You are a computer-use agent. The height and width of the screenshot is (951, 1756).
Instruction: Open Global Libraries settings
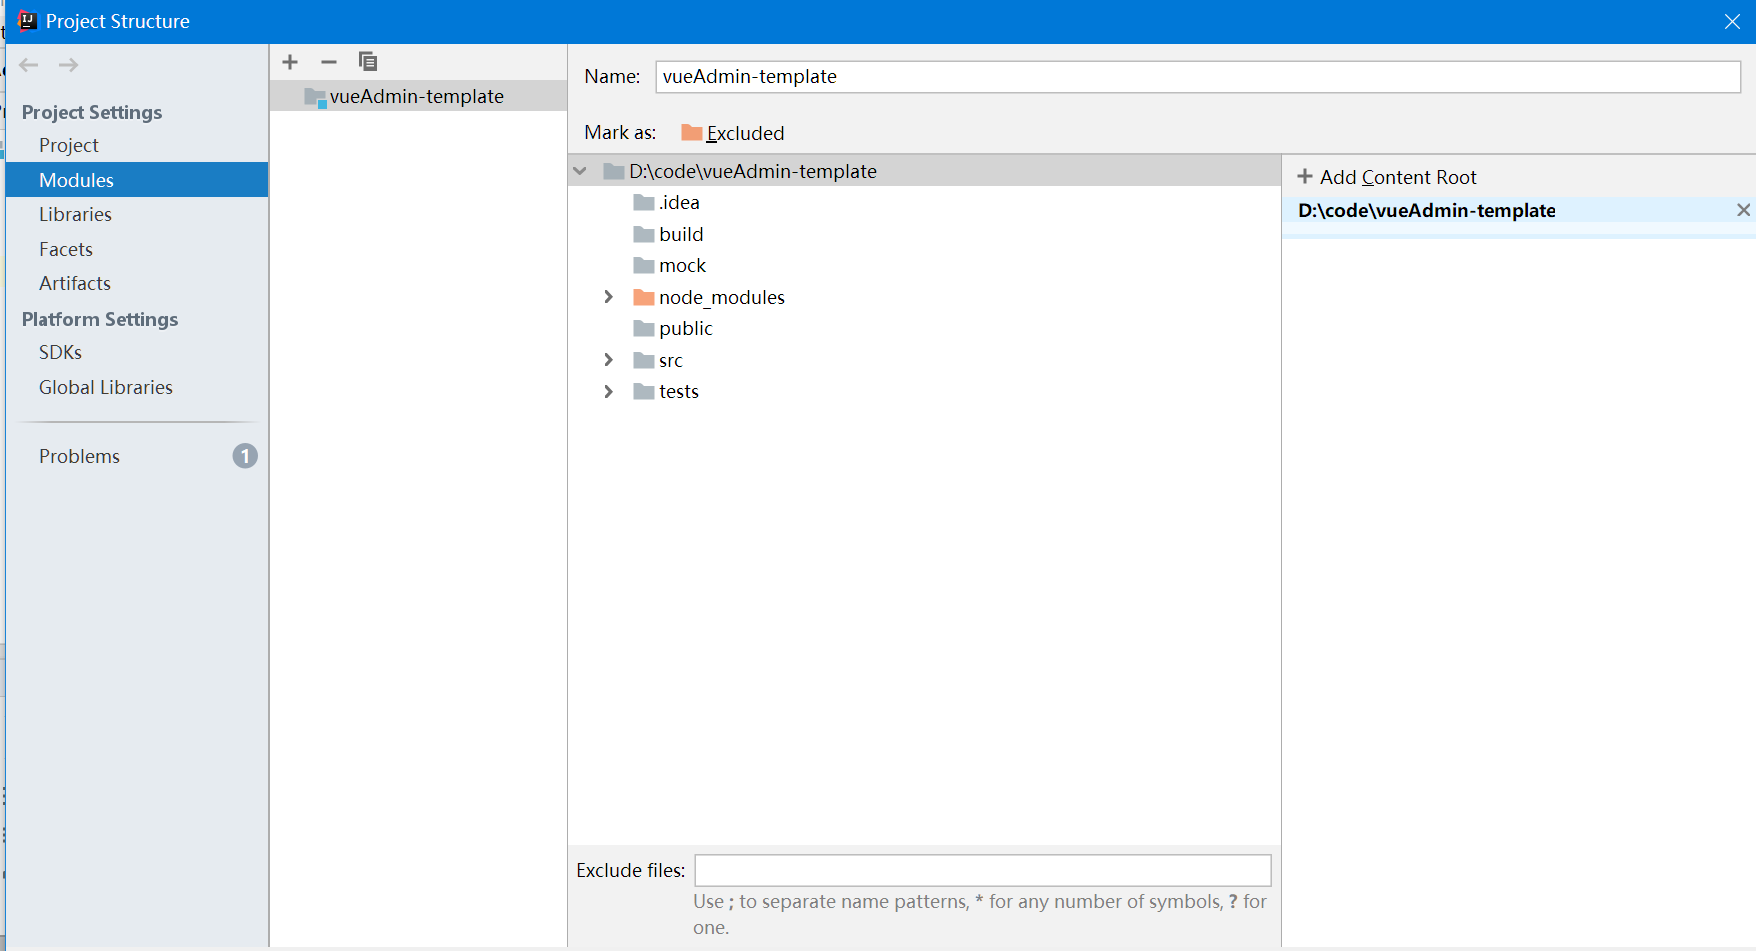[x=106, y=387]
